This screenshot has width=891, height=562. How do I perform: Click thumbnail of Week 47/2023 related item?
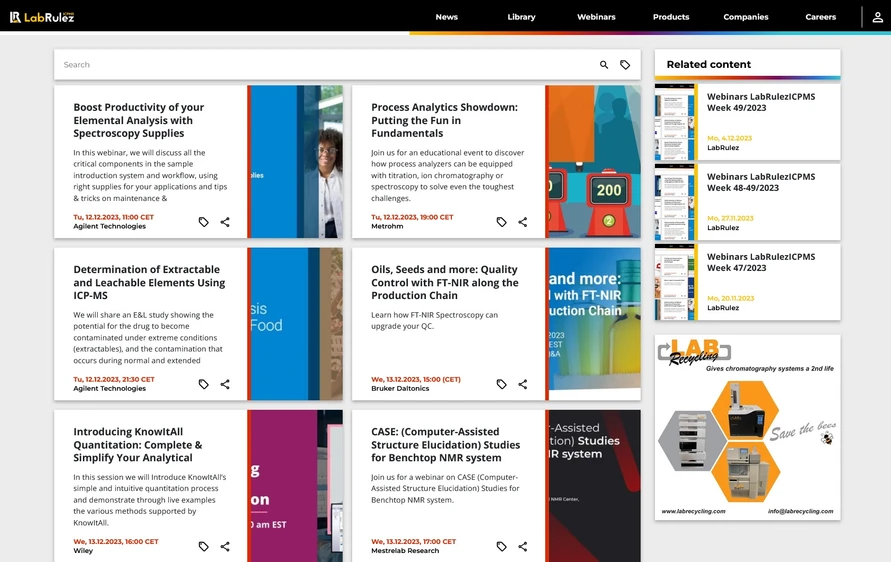675,282
